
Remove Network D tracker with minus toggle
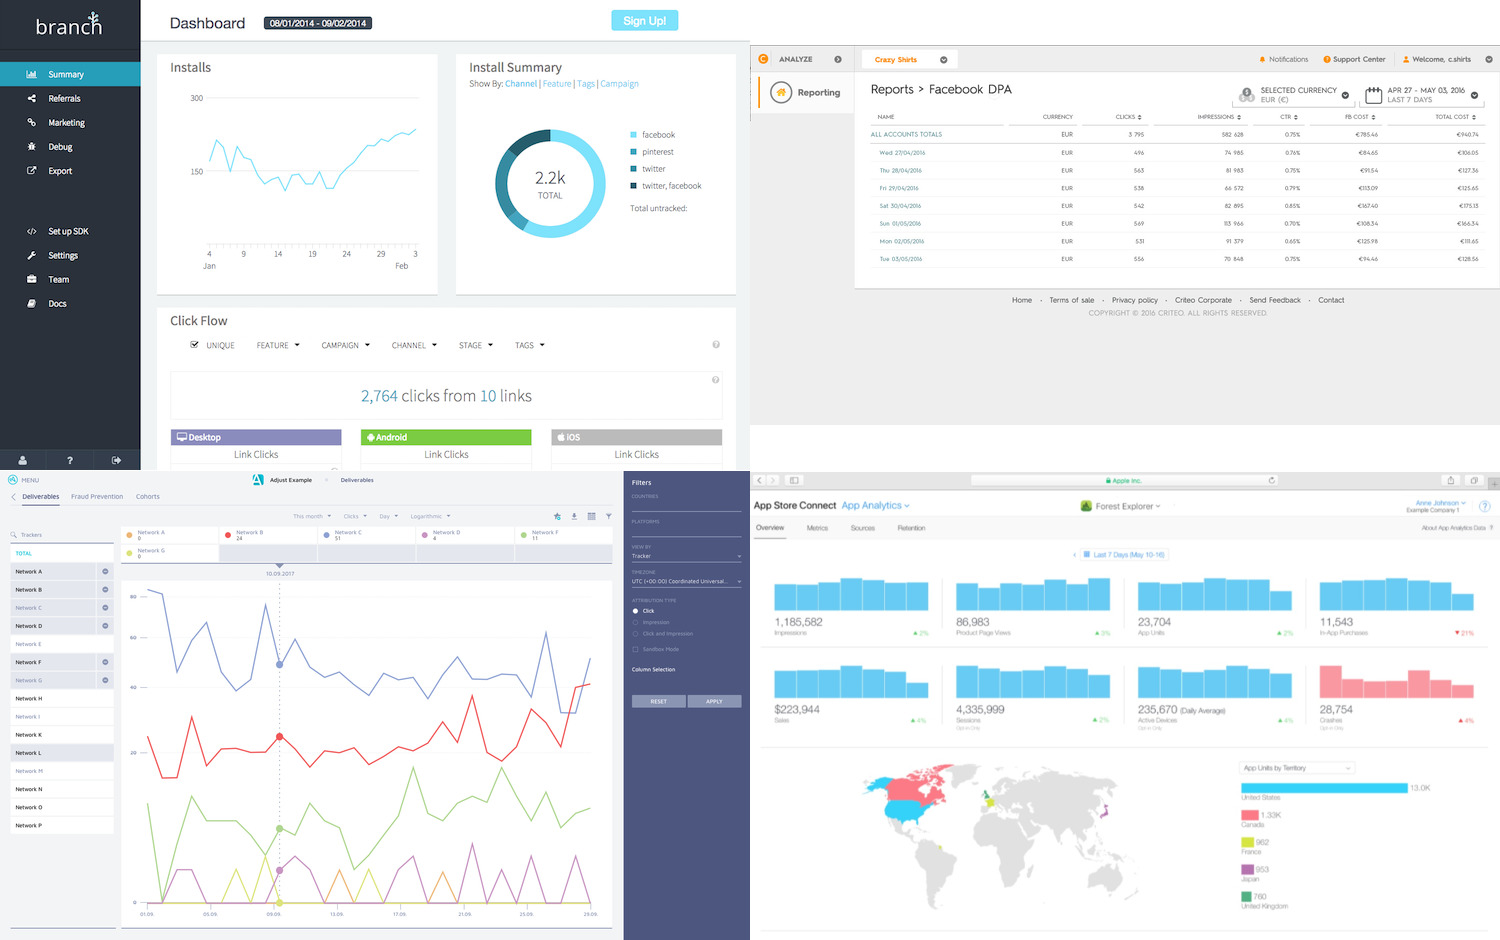point(105,626)
